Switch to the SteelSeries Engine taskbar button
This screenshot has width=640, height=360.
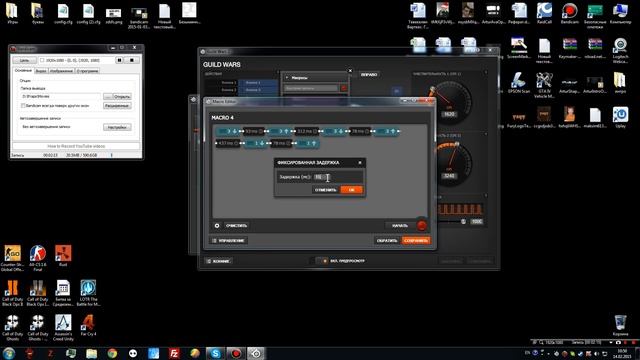256,353
